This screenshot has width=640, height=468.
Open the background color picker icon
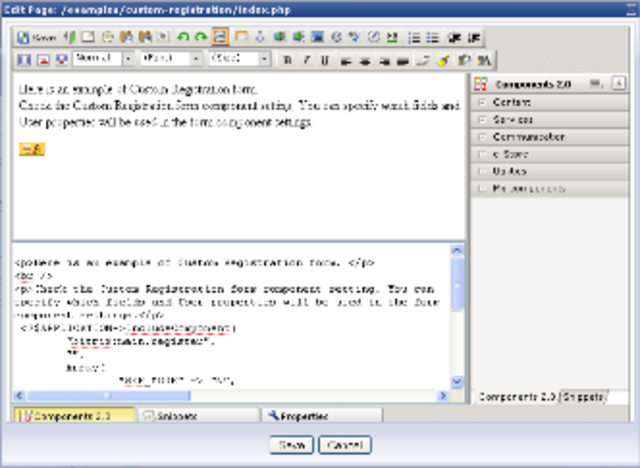(464, 60)
